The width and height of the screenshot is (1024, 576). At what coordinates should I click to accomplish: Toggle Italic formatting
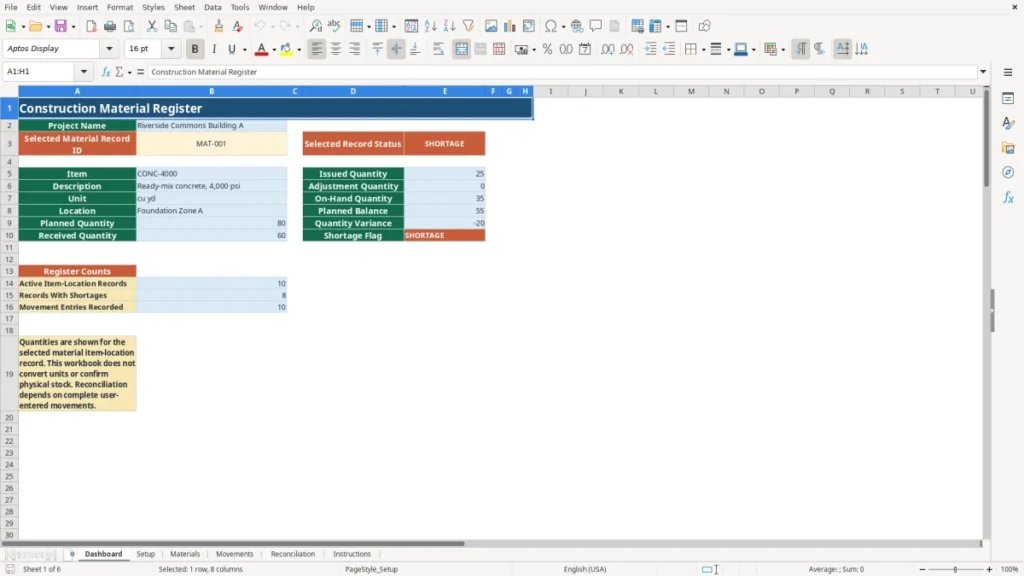coord(214,49)
